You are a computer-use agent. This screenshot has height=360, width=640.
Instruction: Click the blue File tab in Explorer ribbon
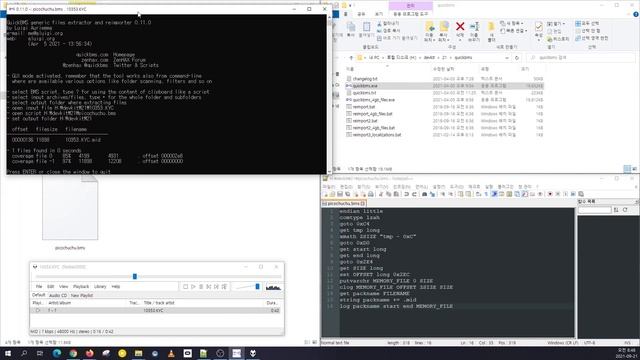tap(336, 14)
